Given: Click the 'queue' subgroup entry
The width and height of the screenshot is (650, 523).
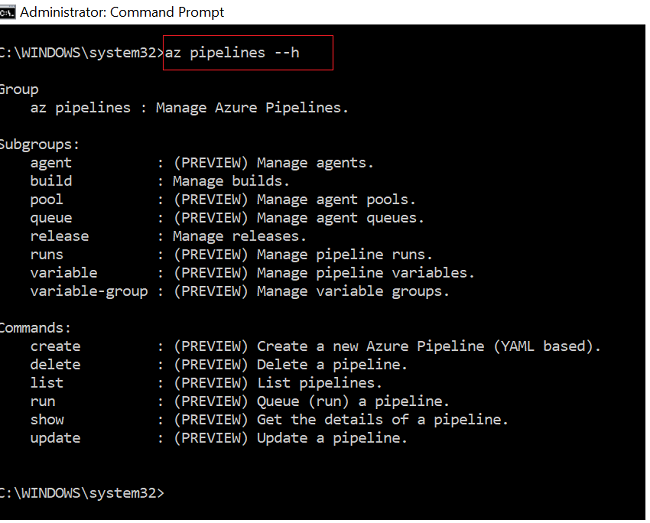Looking at the screenshot, I should pyautogui.click(x=51, y=218).
